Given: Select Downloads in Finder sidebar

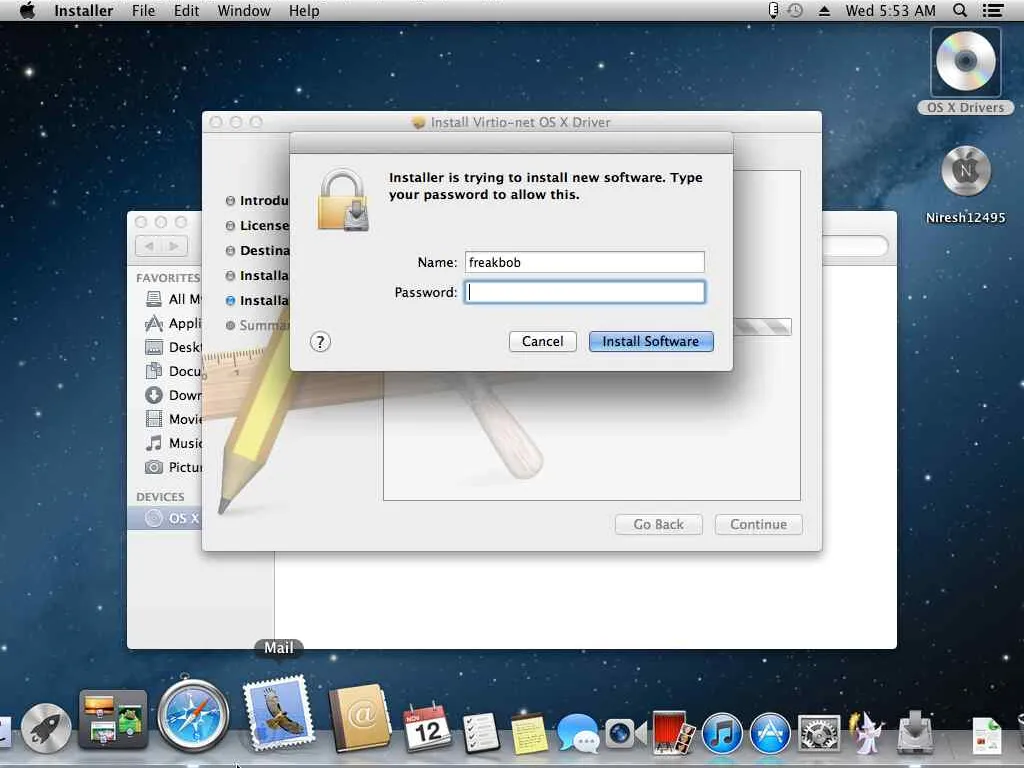Looking at the screenshot, I should pyautogui.click(x=173, y=395).
